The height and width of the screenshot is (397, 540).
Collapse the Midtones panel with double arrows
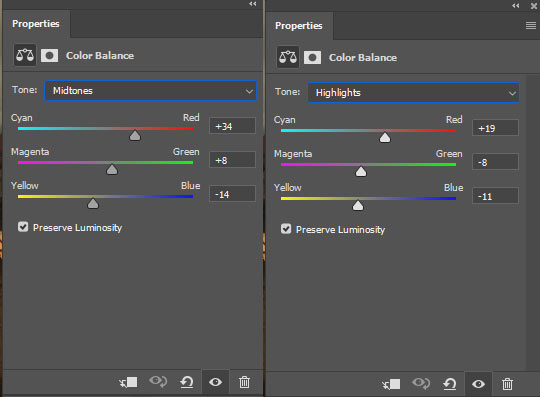[x=253, y=4]
